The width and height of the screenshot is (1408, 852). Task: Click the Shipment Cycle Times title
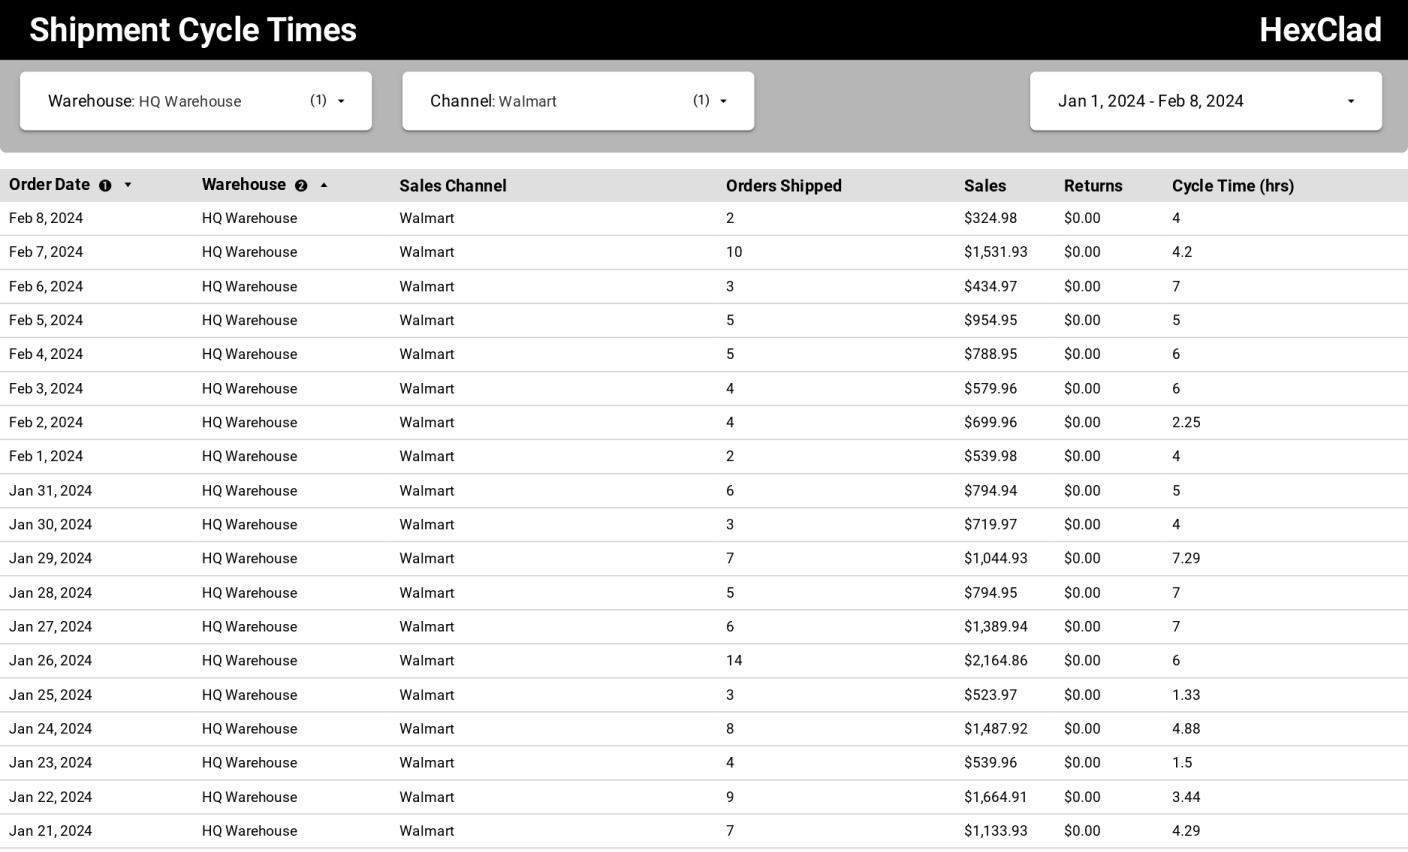193,30
